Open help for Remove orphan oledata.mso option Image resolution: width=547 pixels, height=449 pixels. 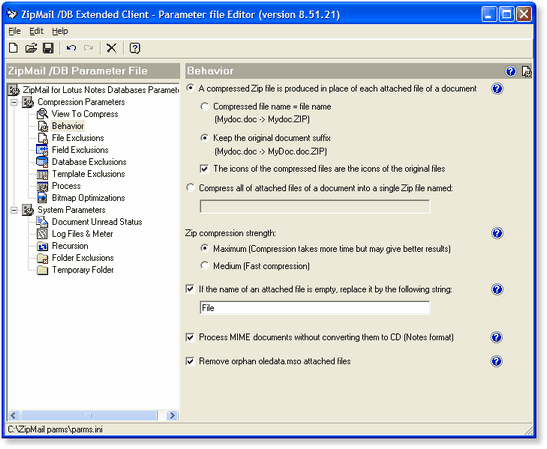coord(496,361)
